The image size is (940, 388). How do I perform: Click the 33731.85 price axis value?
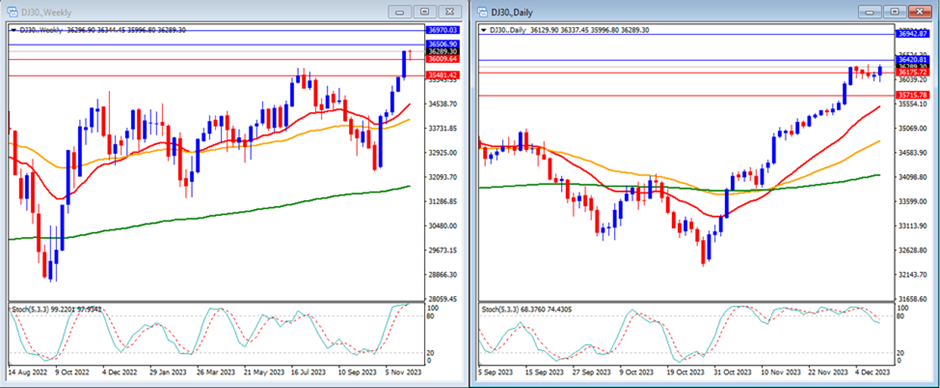pos(444,128)
